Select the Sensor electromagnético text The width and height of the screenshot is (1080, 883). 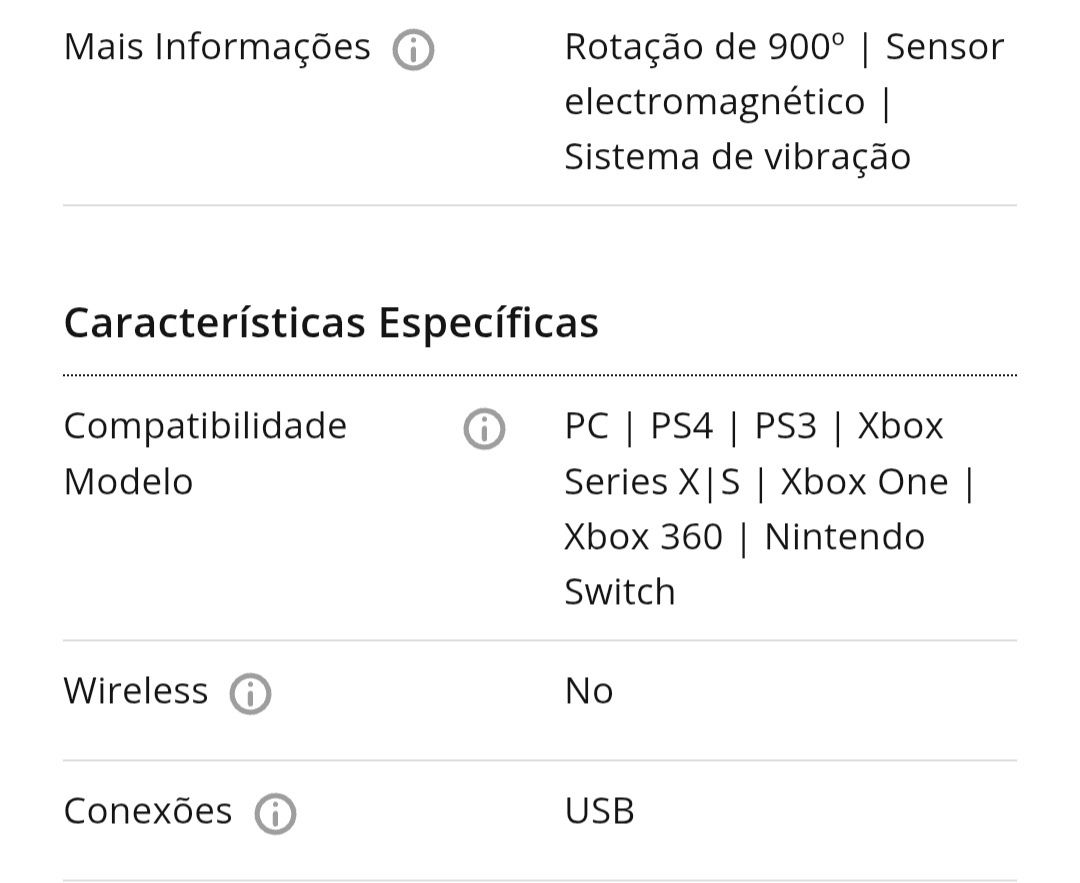(785, 75)
